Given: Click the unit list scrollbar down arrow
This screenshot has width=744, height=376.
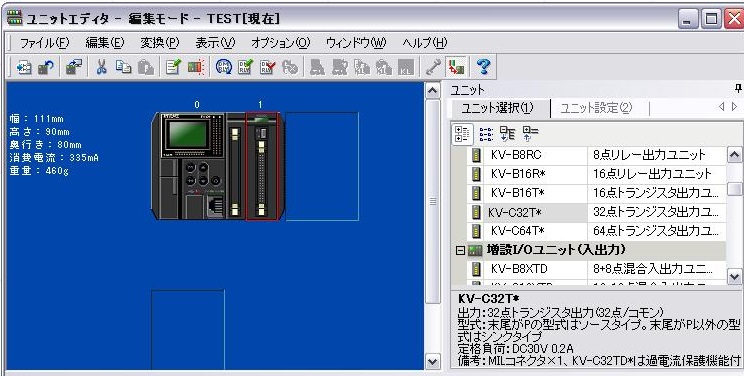Looking at the screenshot, I should tap(734, 277).
